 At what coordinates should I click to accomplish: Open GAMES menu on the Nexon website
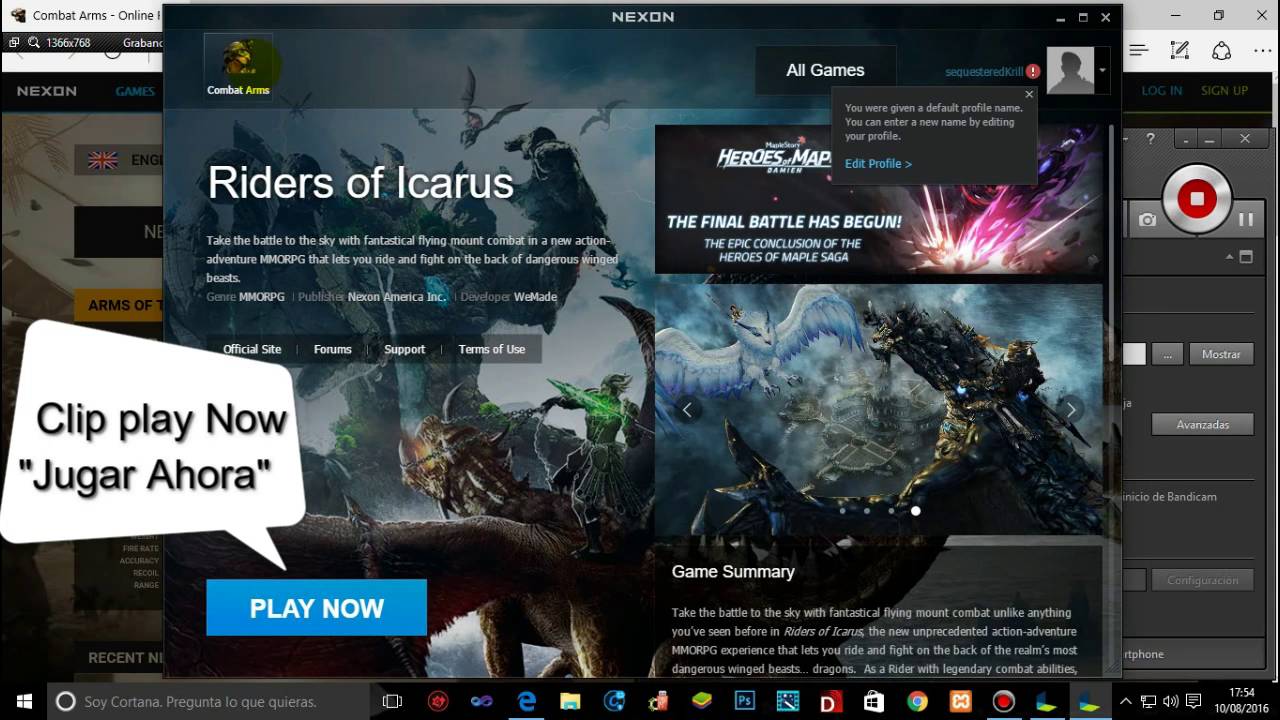click(x=135, y=91)
